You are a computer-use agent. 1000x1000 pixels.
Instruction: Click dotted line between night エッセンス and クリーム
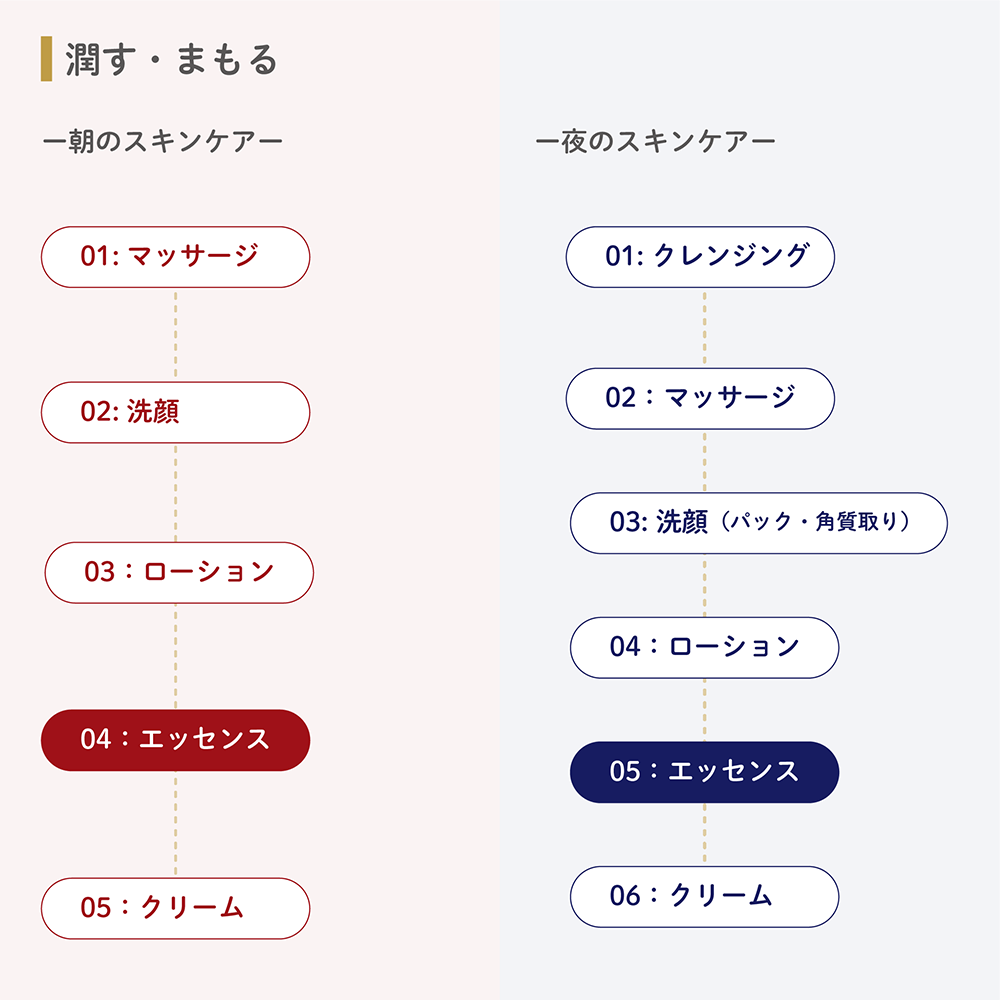point(704,835)
